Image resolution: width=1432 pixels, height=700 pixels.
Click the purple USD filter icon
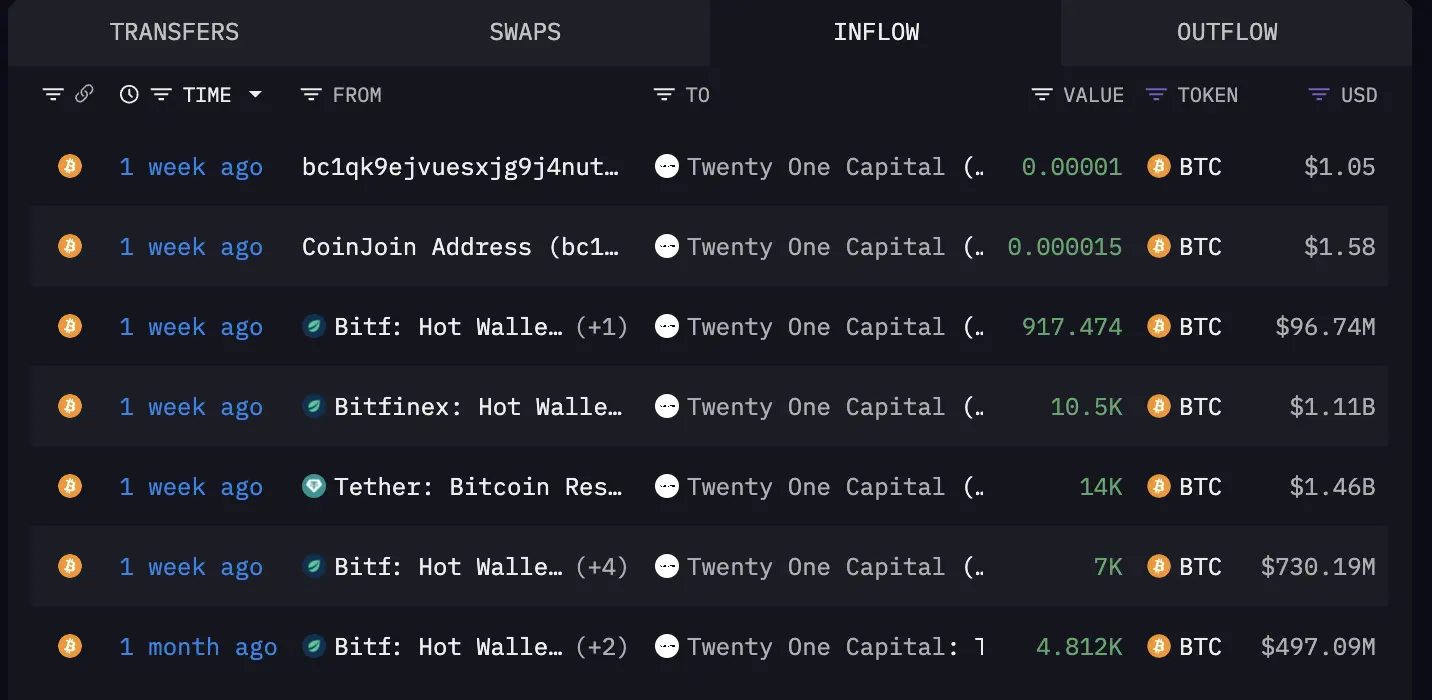(1319, 95)
